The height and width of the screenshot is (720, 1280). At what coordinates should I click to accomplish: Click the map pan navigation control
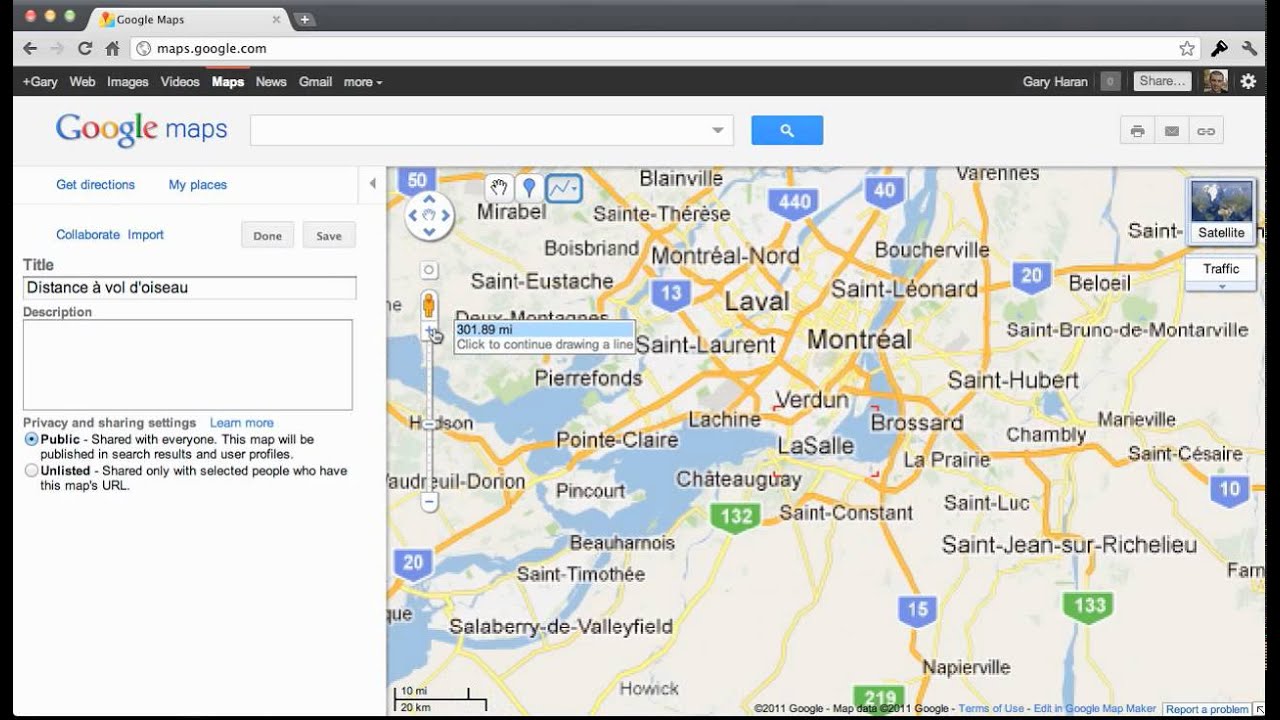click(x=429, y=215)
